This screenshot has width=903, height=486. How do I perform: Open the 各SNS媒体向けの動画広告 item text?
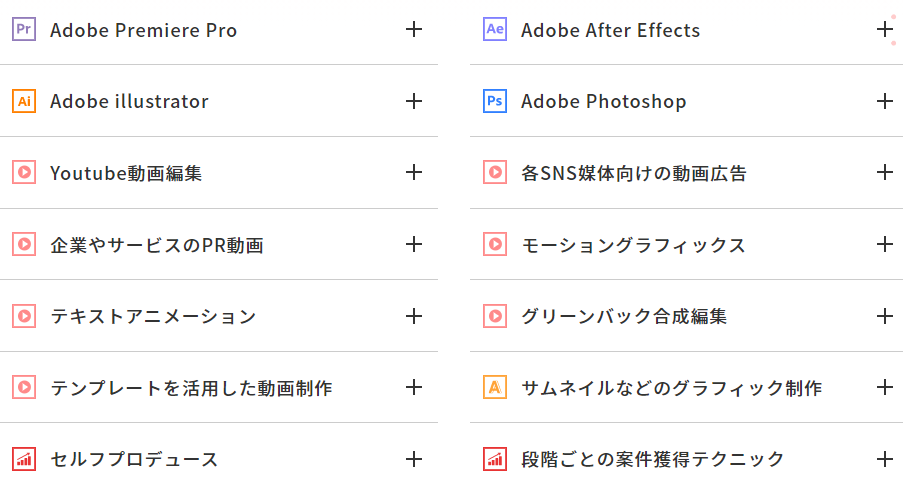click(x=633, y=173)
